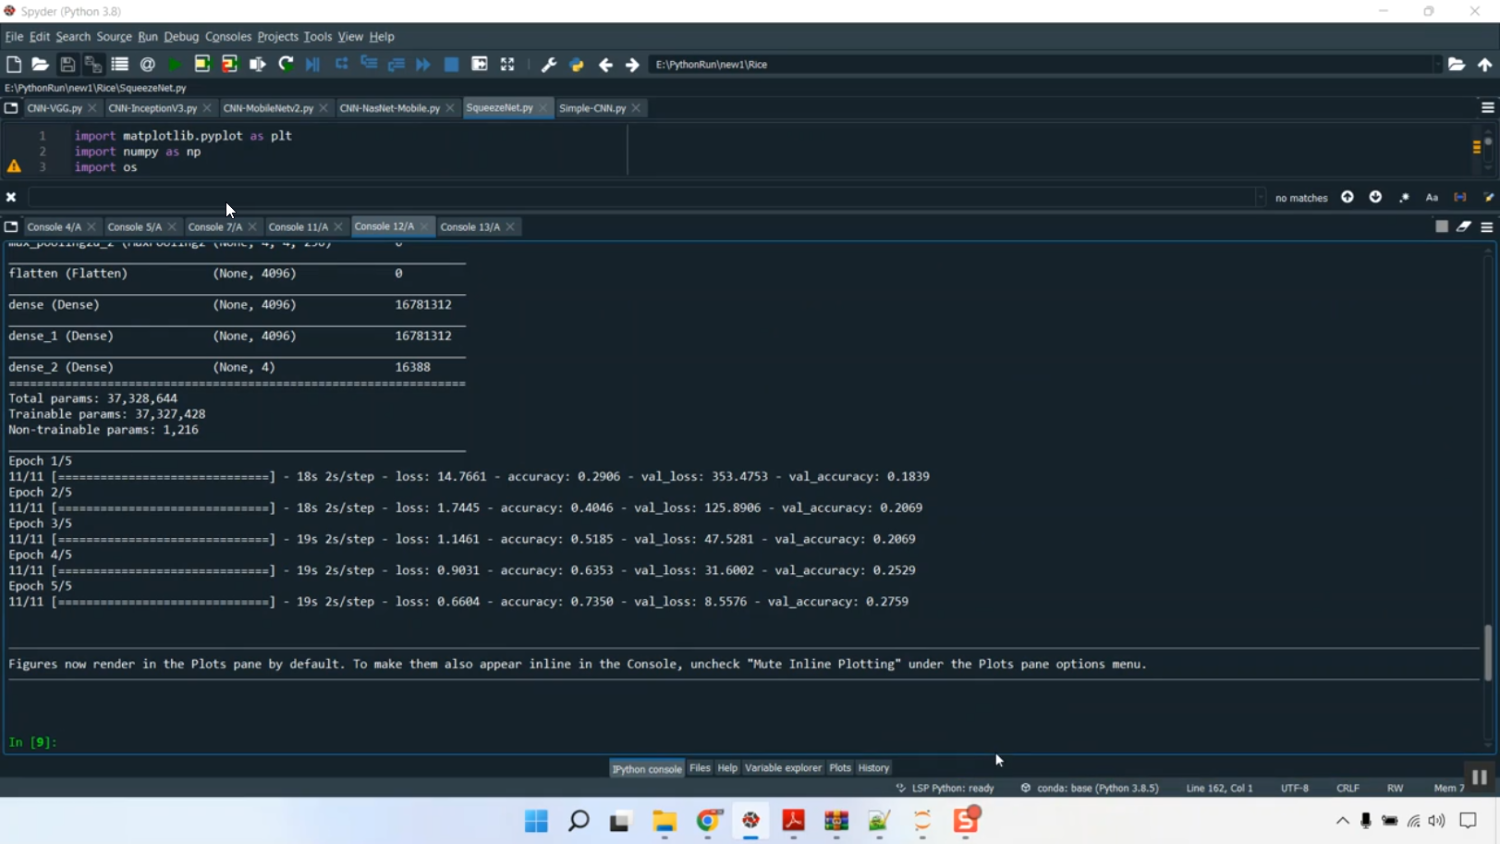Toggle case sensitive Aa search option
Image resolution: width=1500 pixels, height=844 pixels.
point(1432,198)
